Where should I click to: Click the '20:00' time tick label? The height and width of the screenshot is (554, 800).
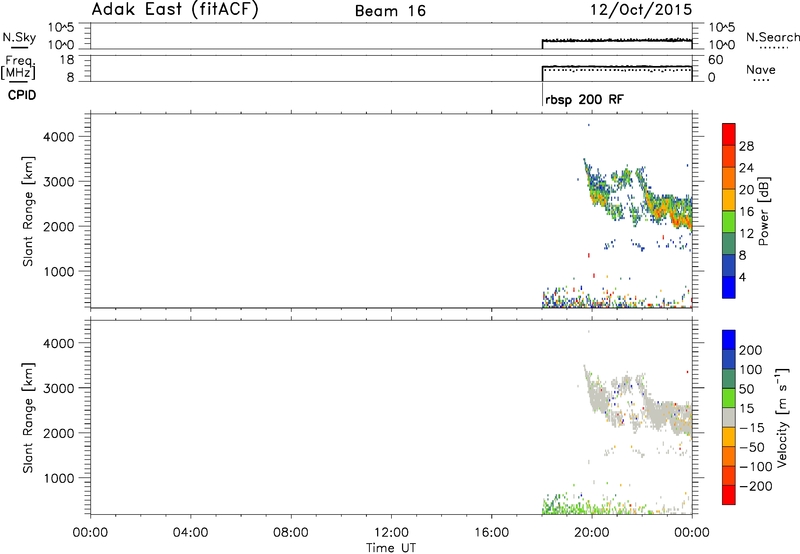[592, 533]
